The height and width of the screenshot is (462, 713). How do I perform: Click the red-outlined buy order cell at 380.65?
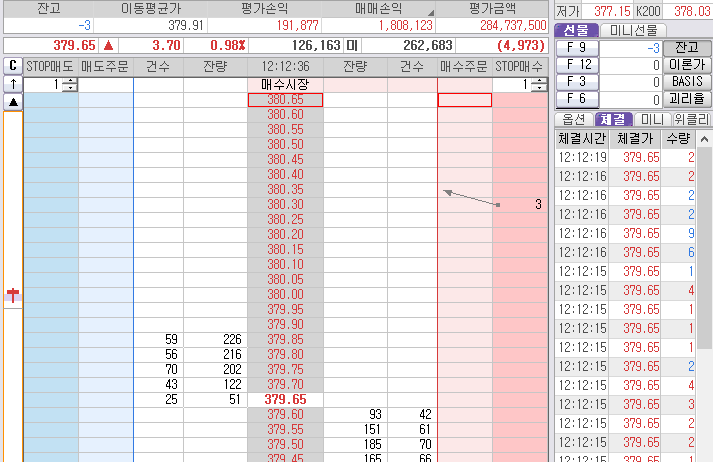point(465,100)
